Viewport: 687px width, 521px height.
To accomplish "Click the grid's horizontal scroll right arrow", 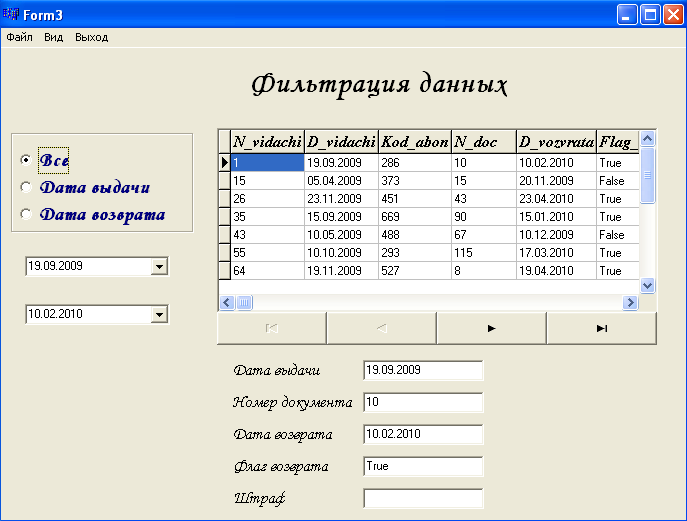I will point(630,302).
